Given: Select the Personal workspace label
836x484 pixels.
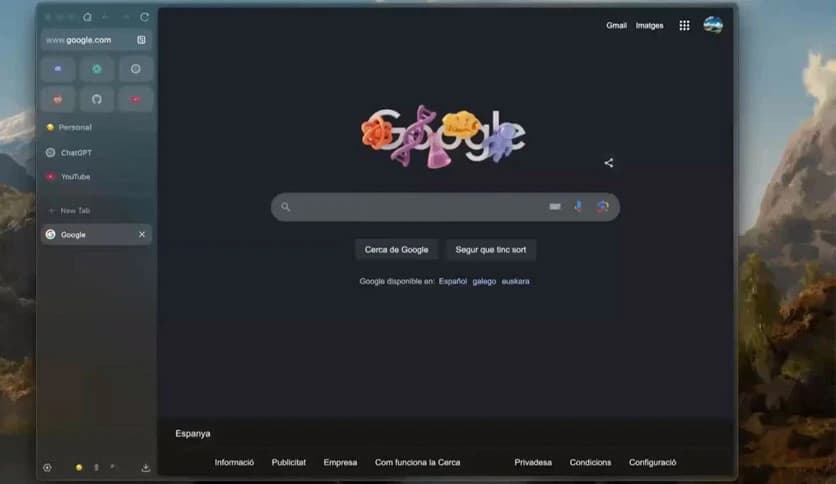Looking at the screenshot, I should pos(75,127).
